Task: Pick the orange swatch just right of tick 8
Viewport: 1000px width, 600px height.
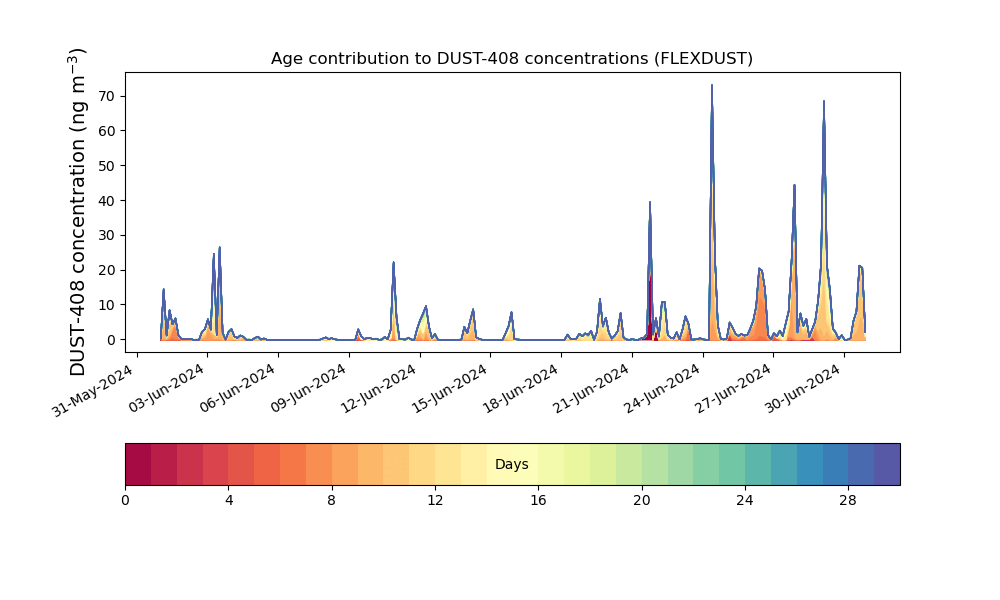Action: [345, 464]
